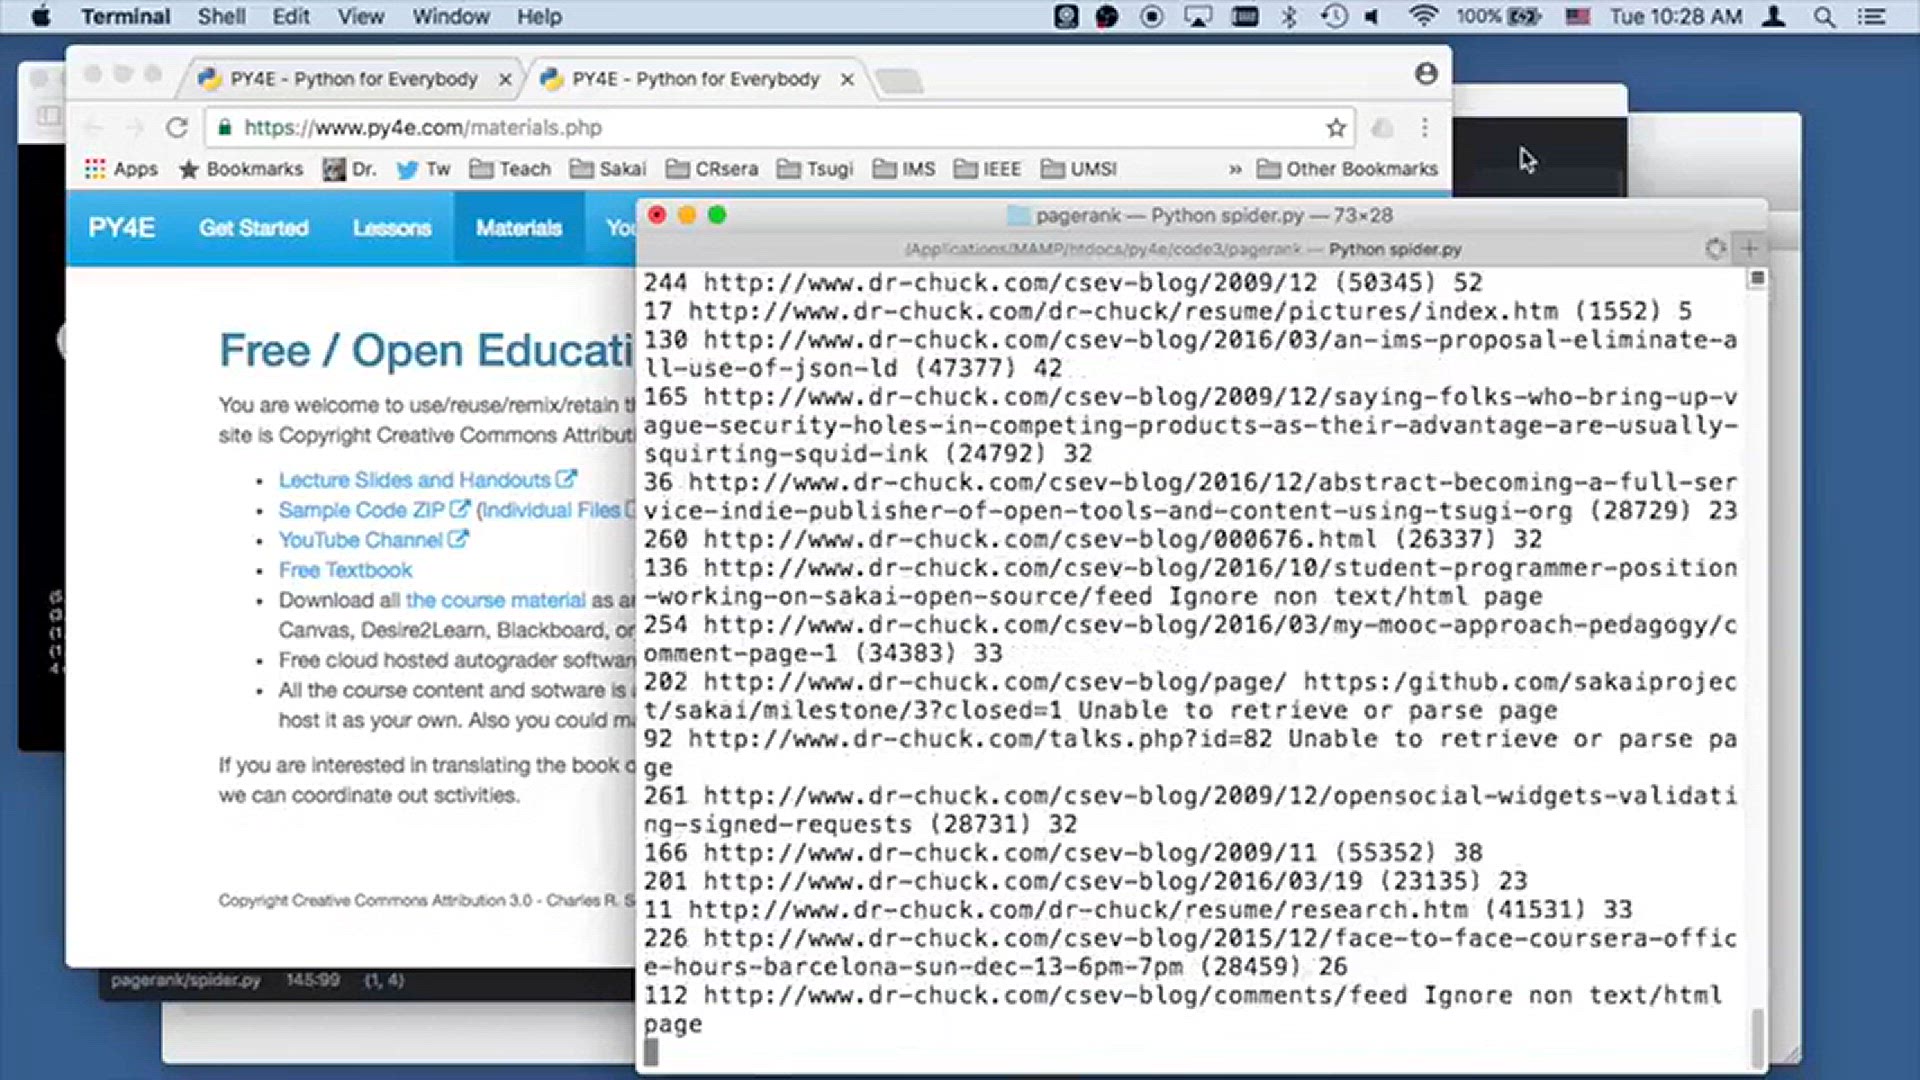Image resolution: width=1920 pixels, height=1080 pixels.
Task: Click the Terminal tab activity spinner icon
Action: click(1715, 248)
